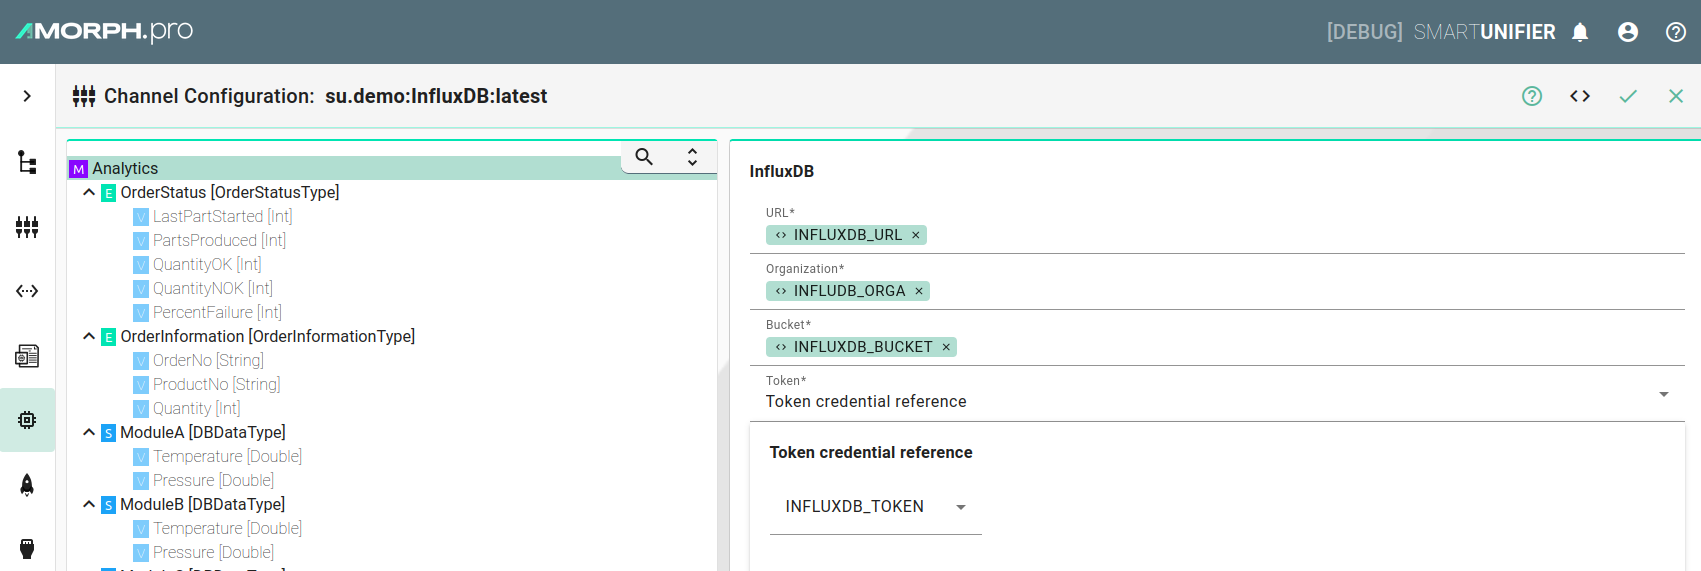Remove the INFLUXDB_BUCKET chip
This screenshot has width=1701, height=571.
[946, 347]
